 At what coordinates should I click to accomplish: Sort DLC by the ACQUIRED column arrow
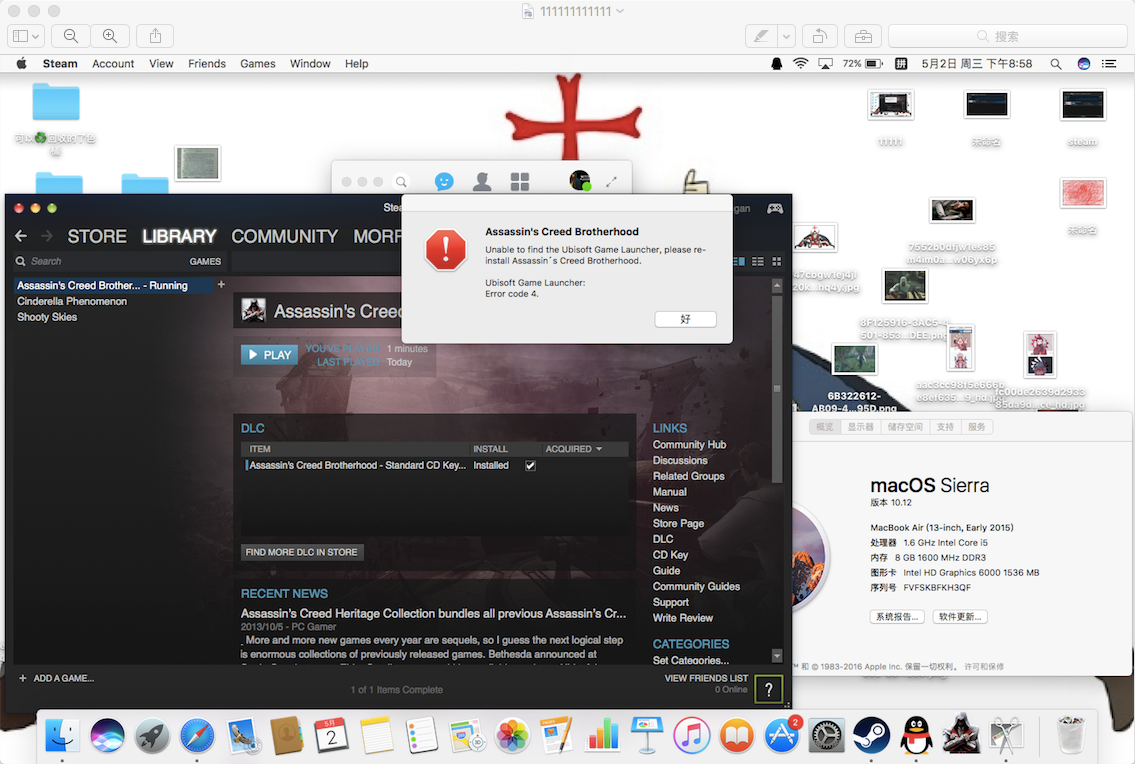click(x=599, y=449)
